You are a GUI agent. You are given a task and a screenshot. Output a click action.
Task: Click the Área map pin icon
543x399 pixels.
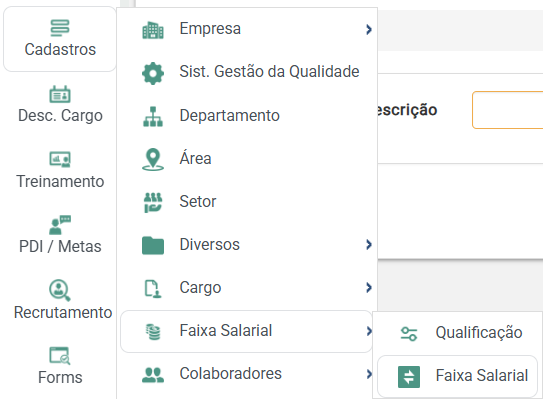153,159
